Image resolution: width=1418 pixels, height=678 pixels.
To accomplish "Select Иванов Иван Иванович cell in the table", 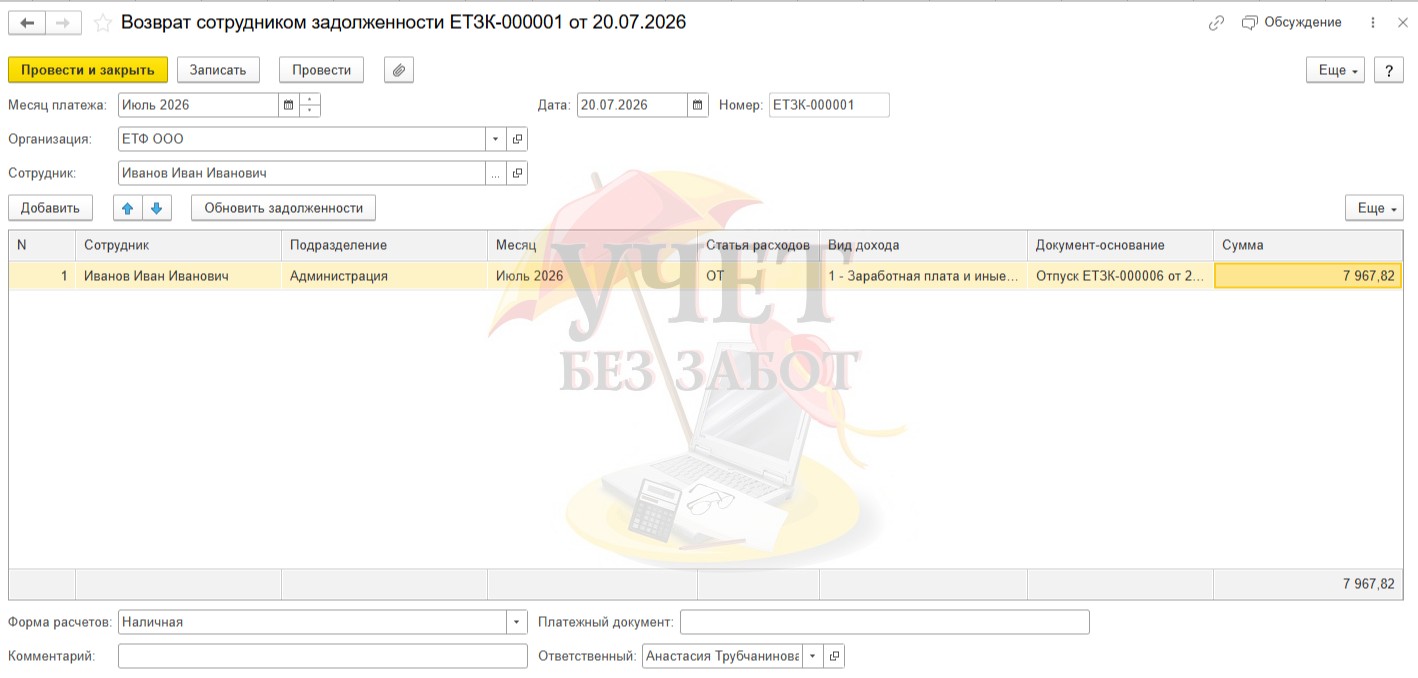I will (178, 276).
